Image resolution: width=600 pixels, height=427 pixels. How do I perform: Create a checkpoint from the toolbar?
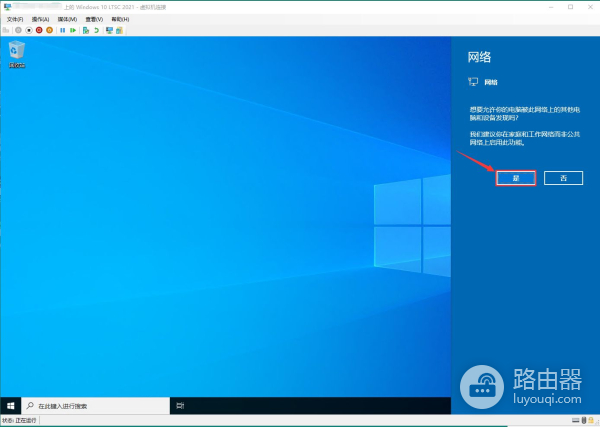click(x=86, y=30)
